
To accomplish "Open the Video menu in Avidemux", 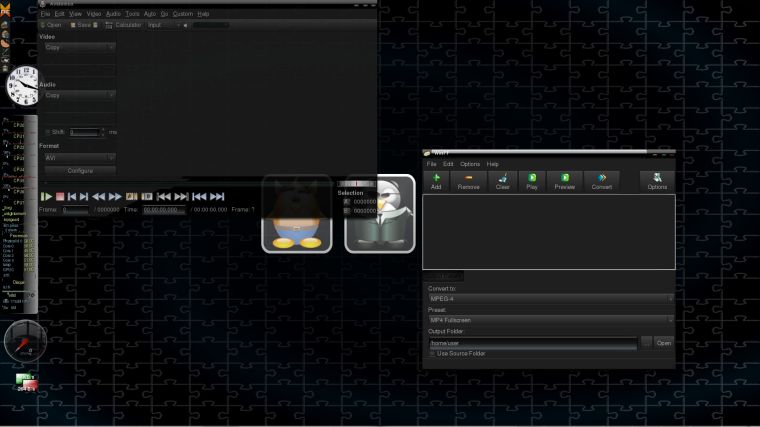I will 94,14.
